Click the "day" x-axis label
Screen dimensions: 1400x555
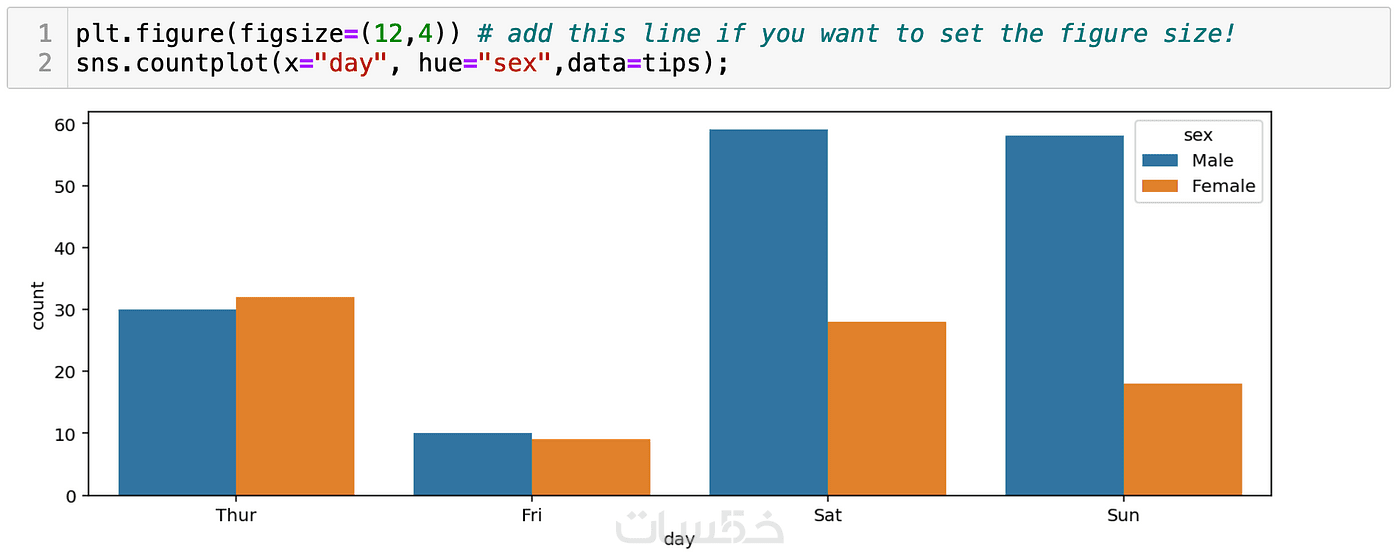(x=678, y=540)
